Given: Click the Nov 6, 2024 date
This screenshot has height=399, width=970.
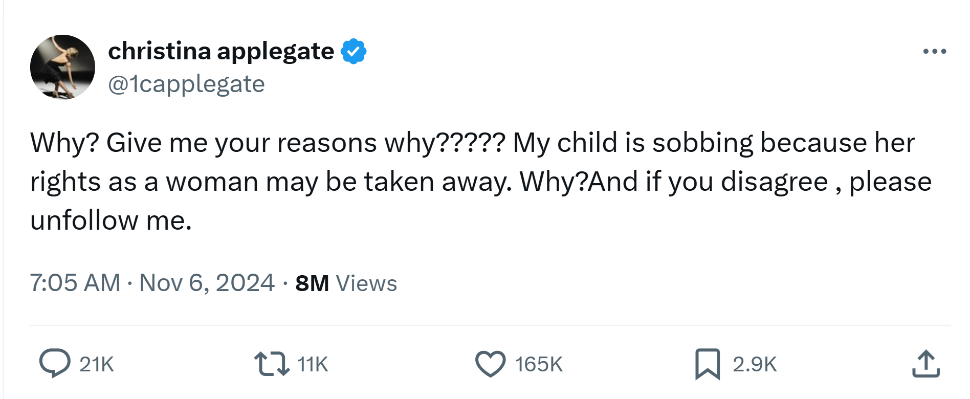Looking at the screenshot, I should click(x=207, y=283).
